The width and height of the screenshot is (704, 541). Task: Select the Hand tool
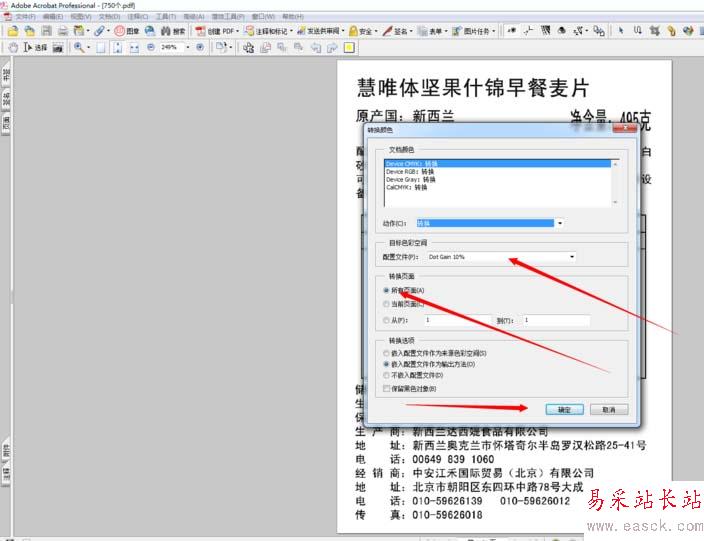point(13,47)
